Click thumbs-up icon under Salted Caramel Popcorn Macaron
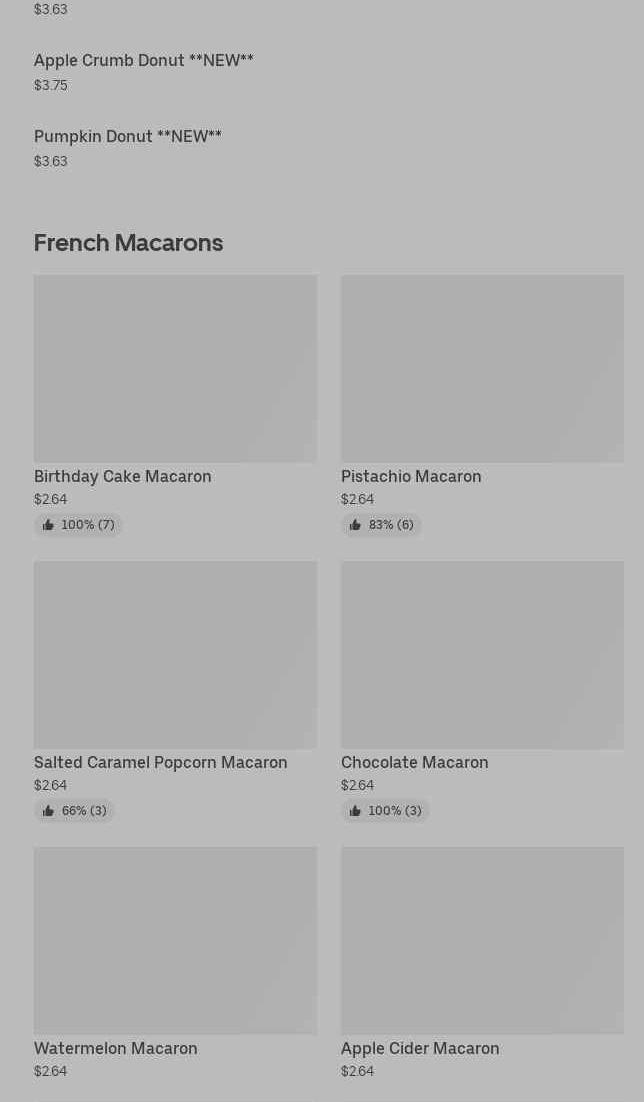 [x=48, y=811]
